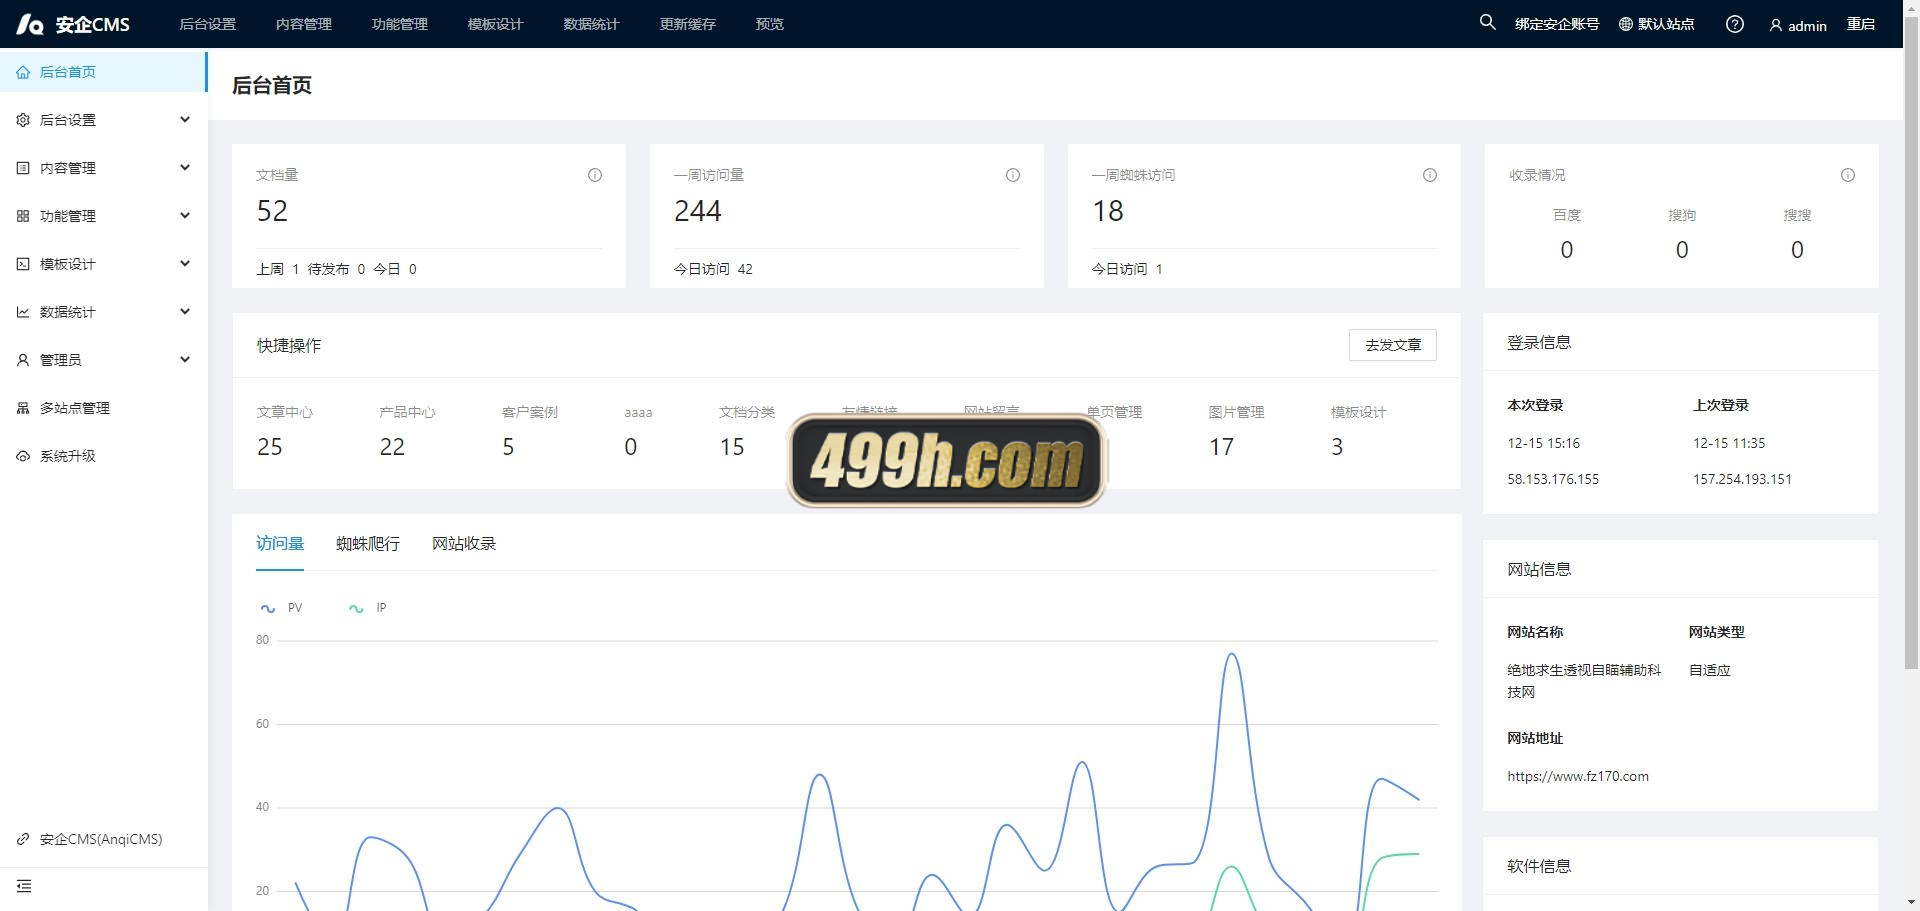The width and height of the screenshot is (1920, 911).
Task: Click last login IP 157.254.193.151
Action: 1742,479
